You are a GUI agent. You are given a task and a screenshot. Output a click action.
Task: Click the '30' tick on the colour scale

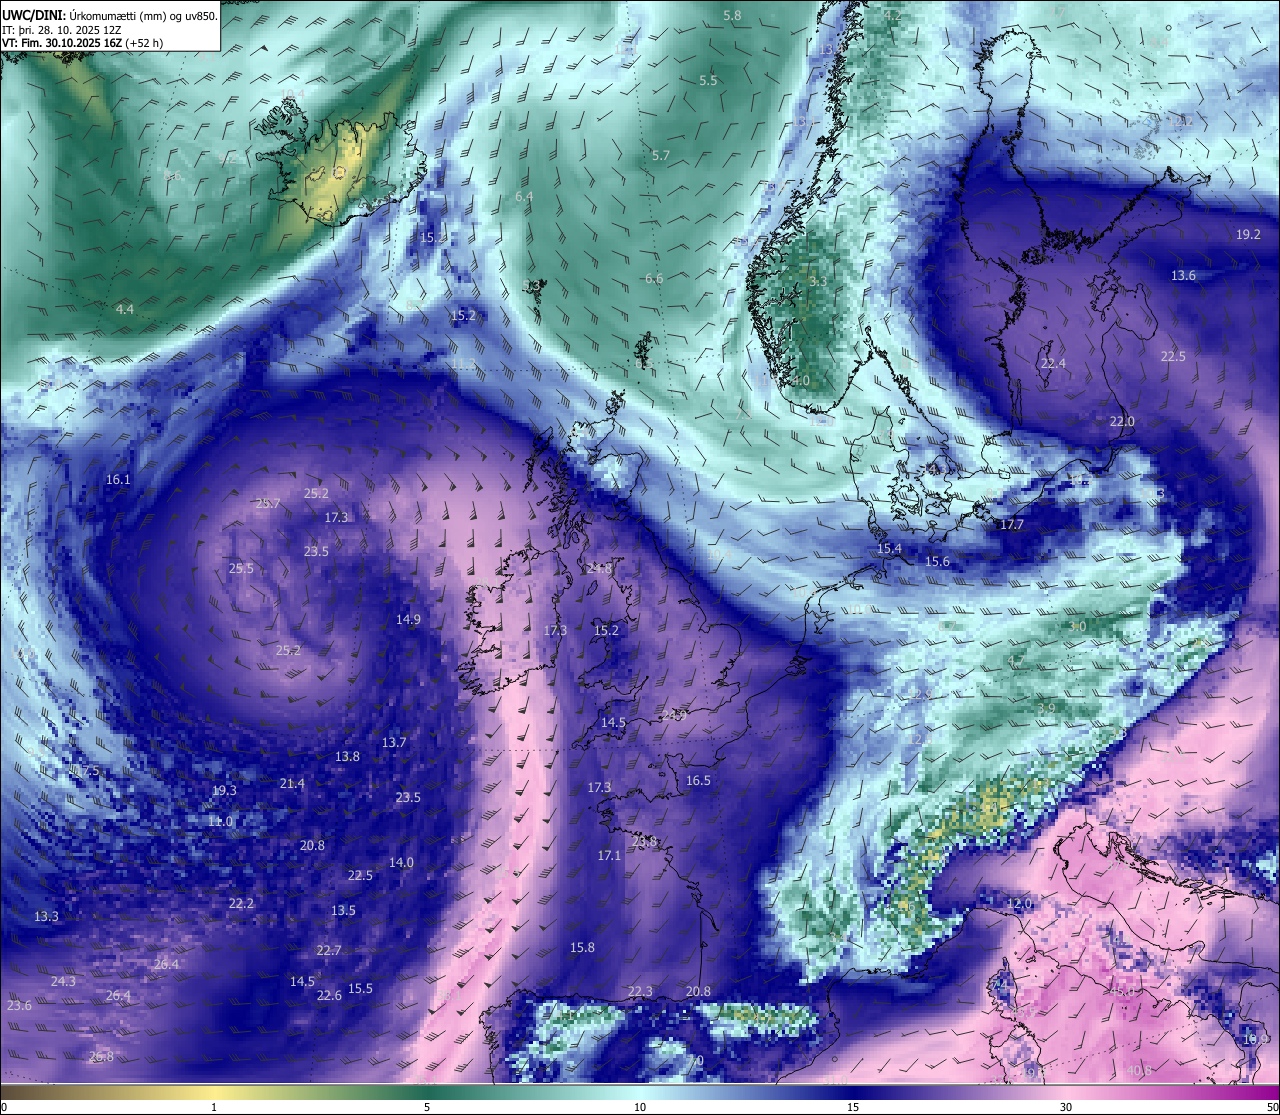coord(1066,1107)
